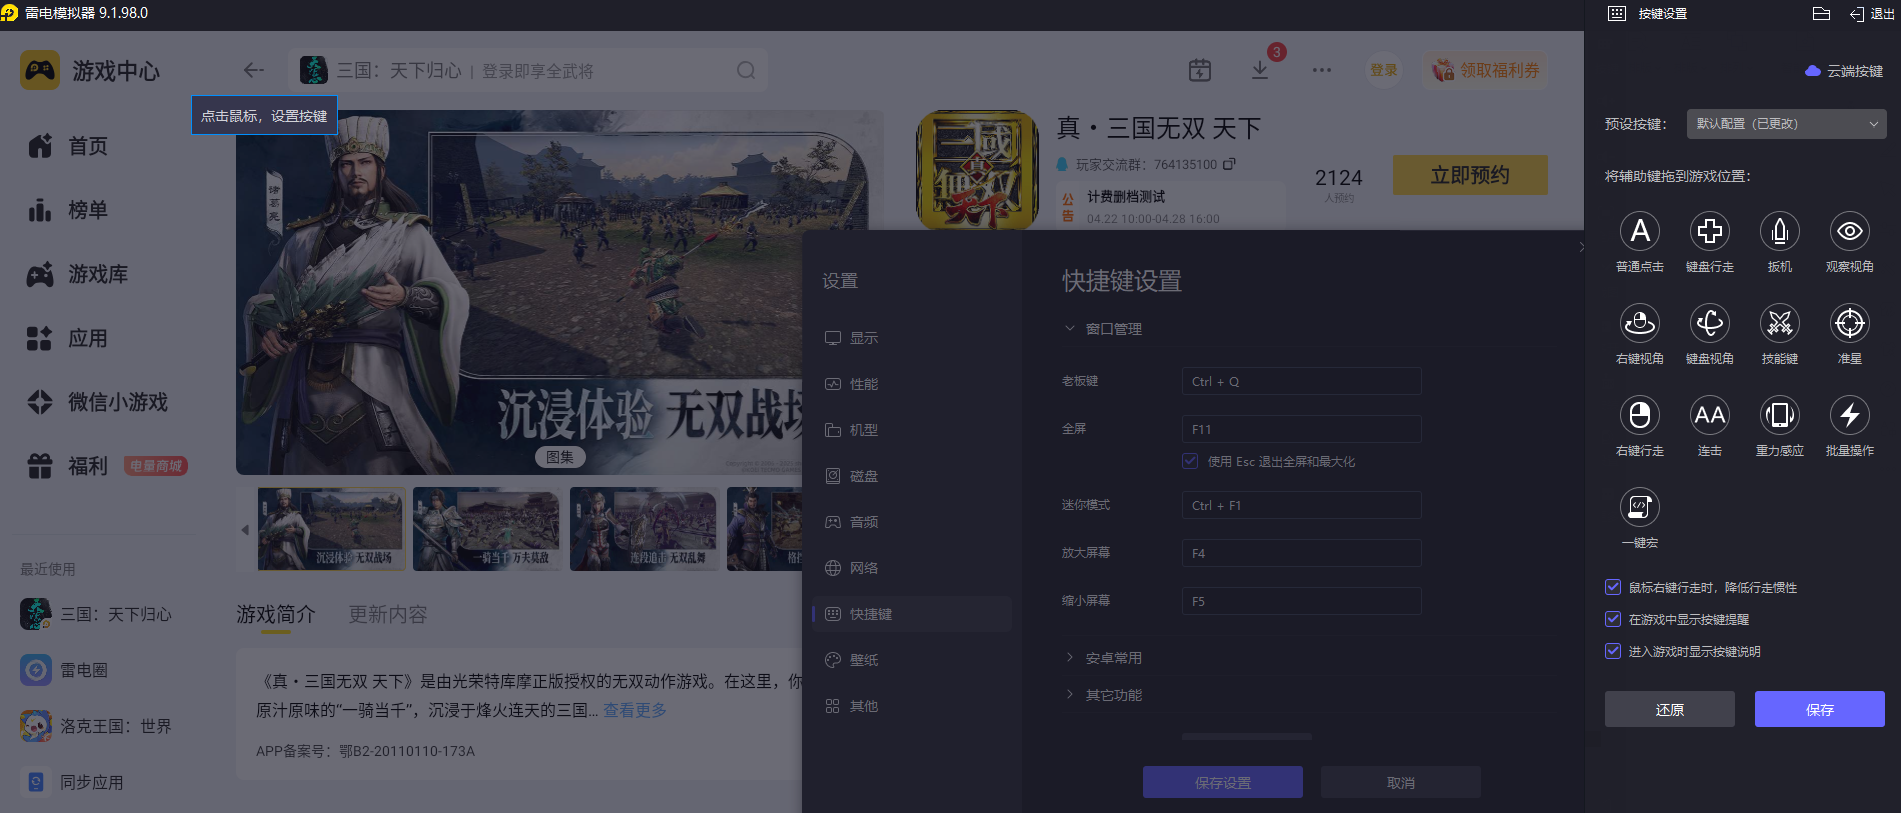Expand the 安卓常用 section
This screenshot has height=813, width=1901.
1113,658
